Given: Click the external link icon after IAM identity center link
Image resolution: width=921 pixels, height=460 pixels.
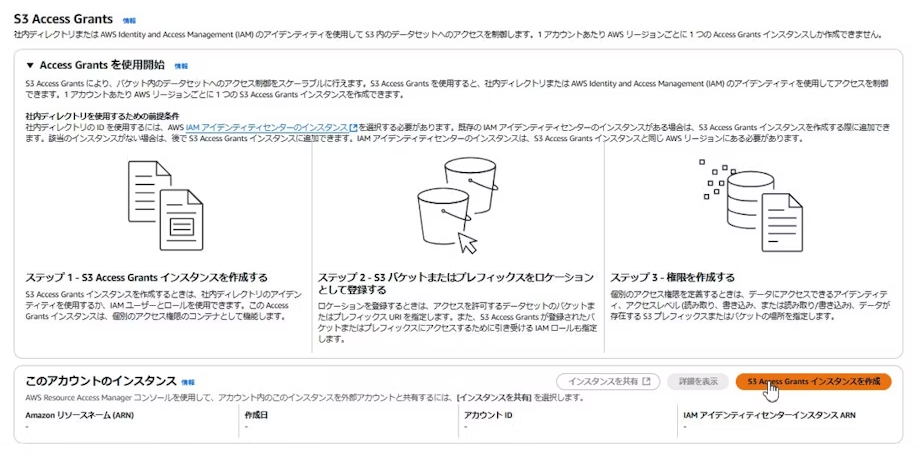Looking at the screenshot, I should pyautogui.click(x=354, y=127).
